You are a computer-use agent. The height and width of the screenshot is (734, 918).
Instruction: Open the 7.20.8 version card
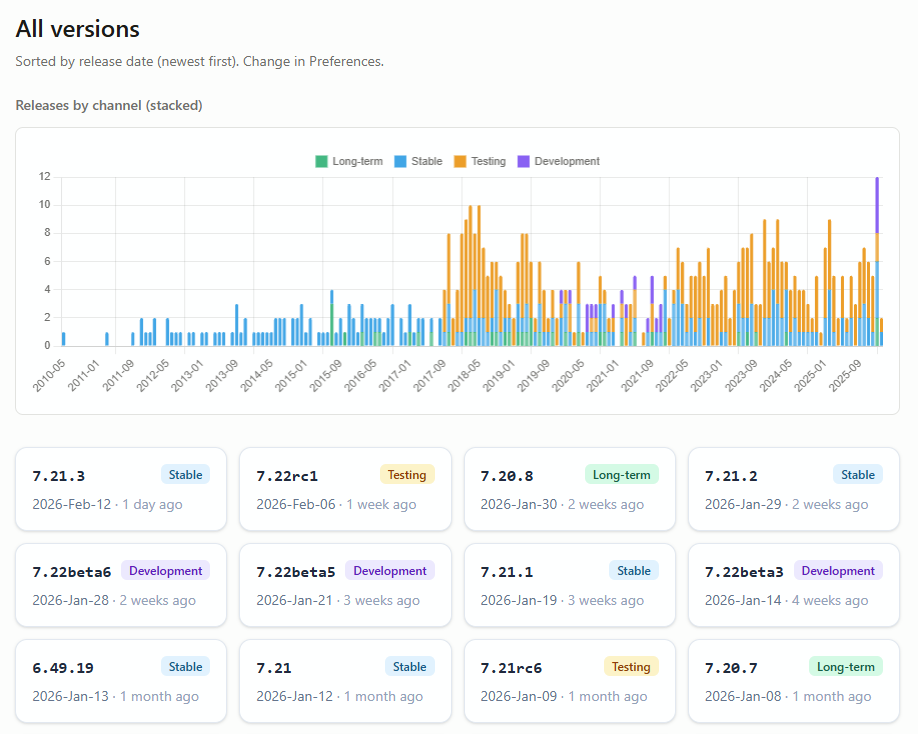pos(570,489)
